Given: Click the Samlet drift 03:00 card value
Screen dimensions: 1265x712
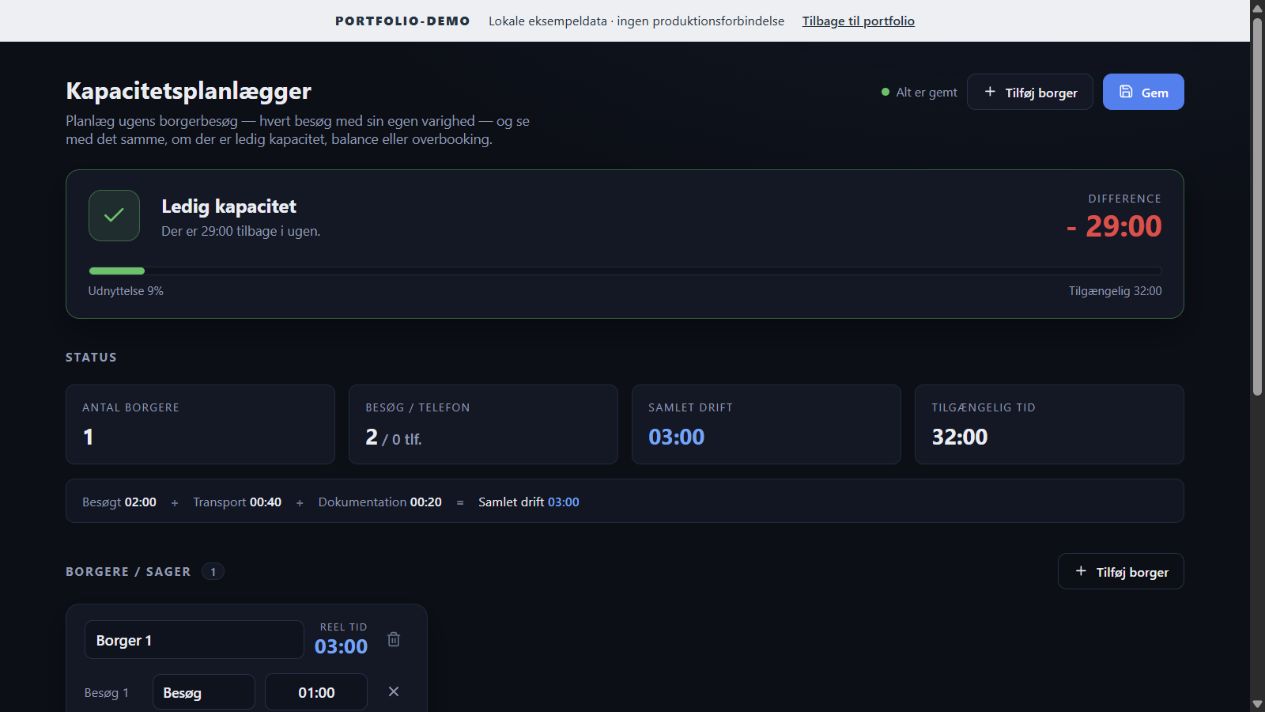Looking at the screenshot, I should click(x=676, y=437).
